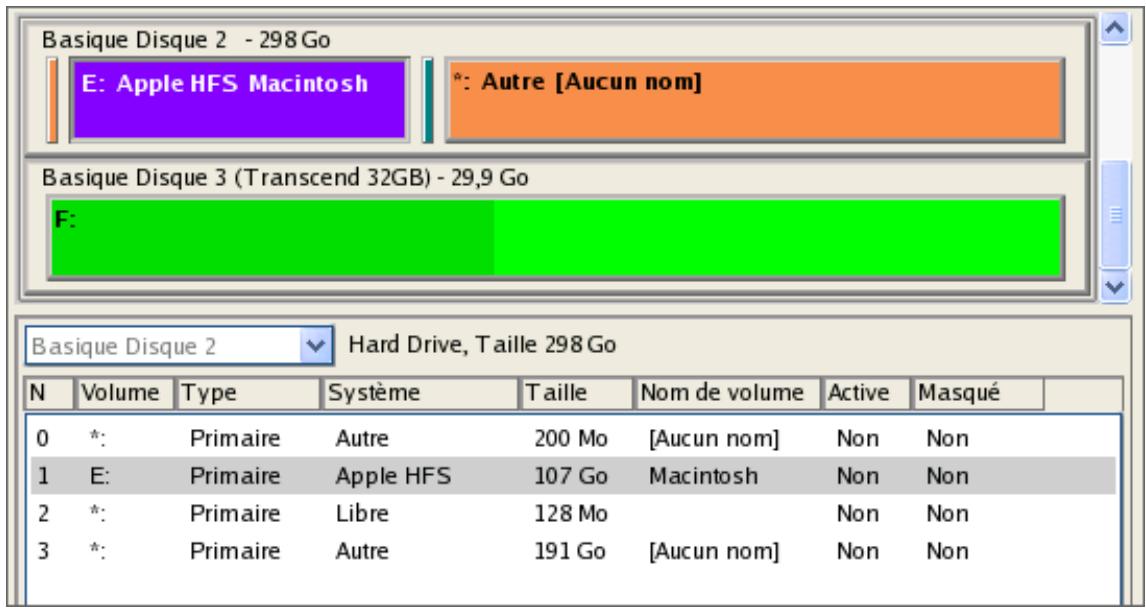1146x609 pixels.
Task: Select the Libre partition row
Action: tap(572, 514)
